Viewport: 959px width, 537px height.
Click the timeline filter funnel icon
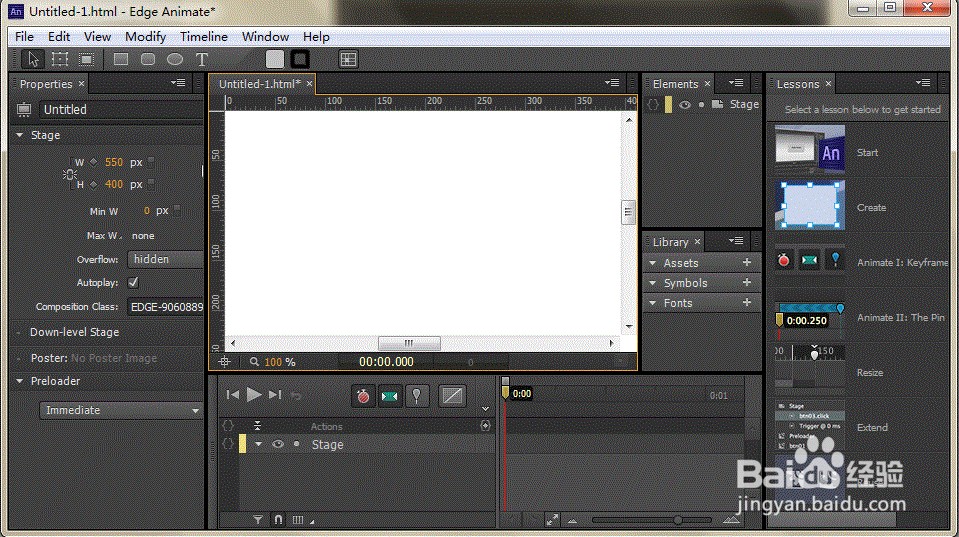coord(257,520)
